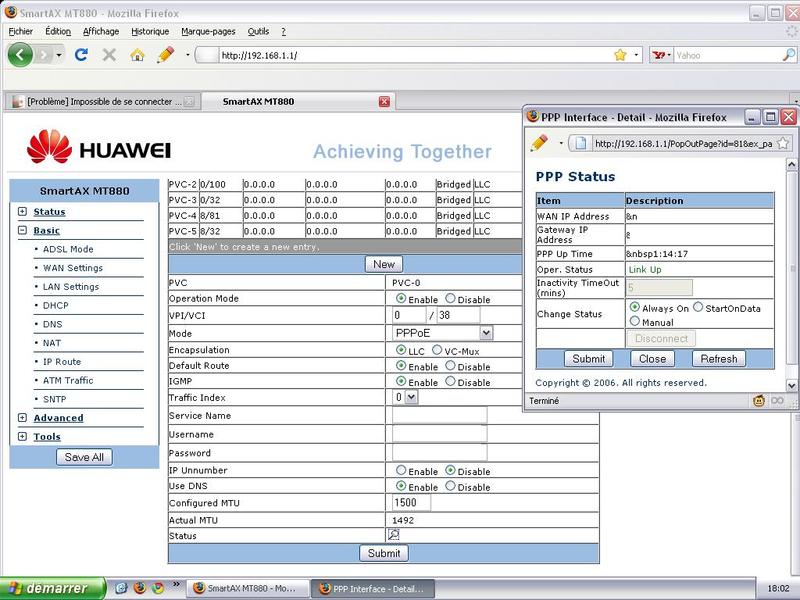Expand the Advanced menu section
This screenshot has width=800, height=600.
(22, 417)
